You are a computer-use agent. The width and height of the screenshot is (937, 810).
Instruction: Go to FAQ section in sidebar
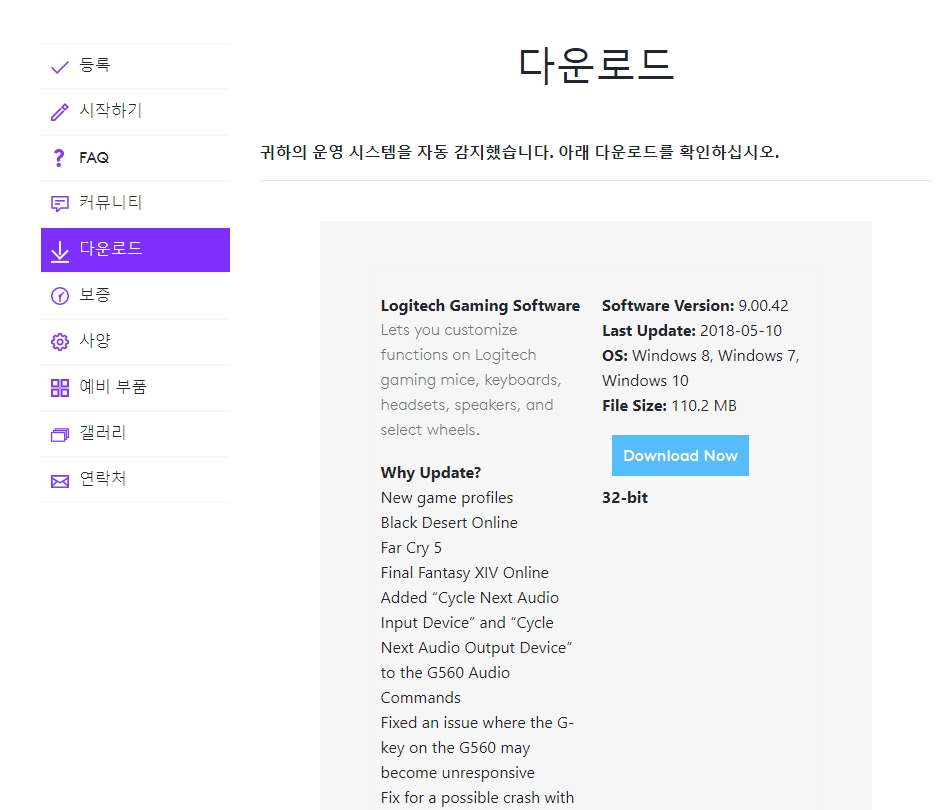point(136,158)
